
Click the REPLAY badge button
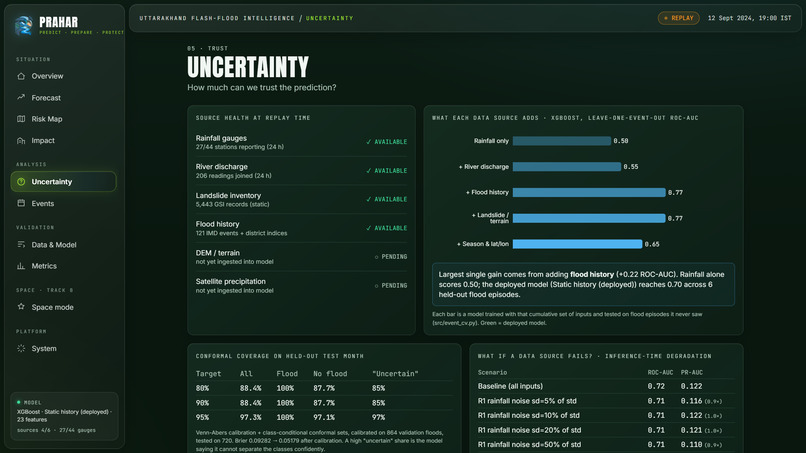point(679,18)
